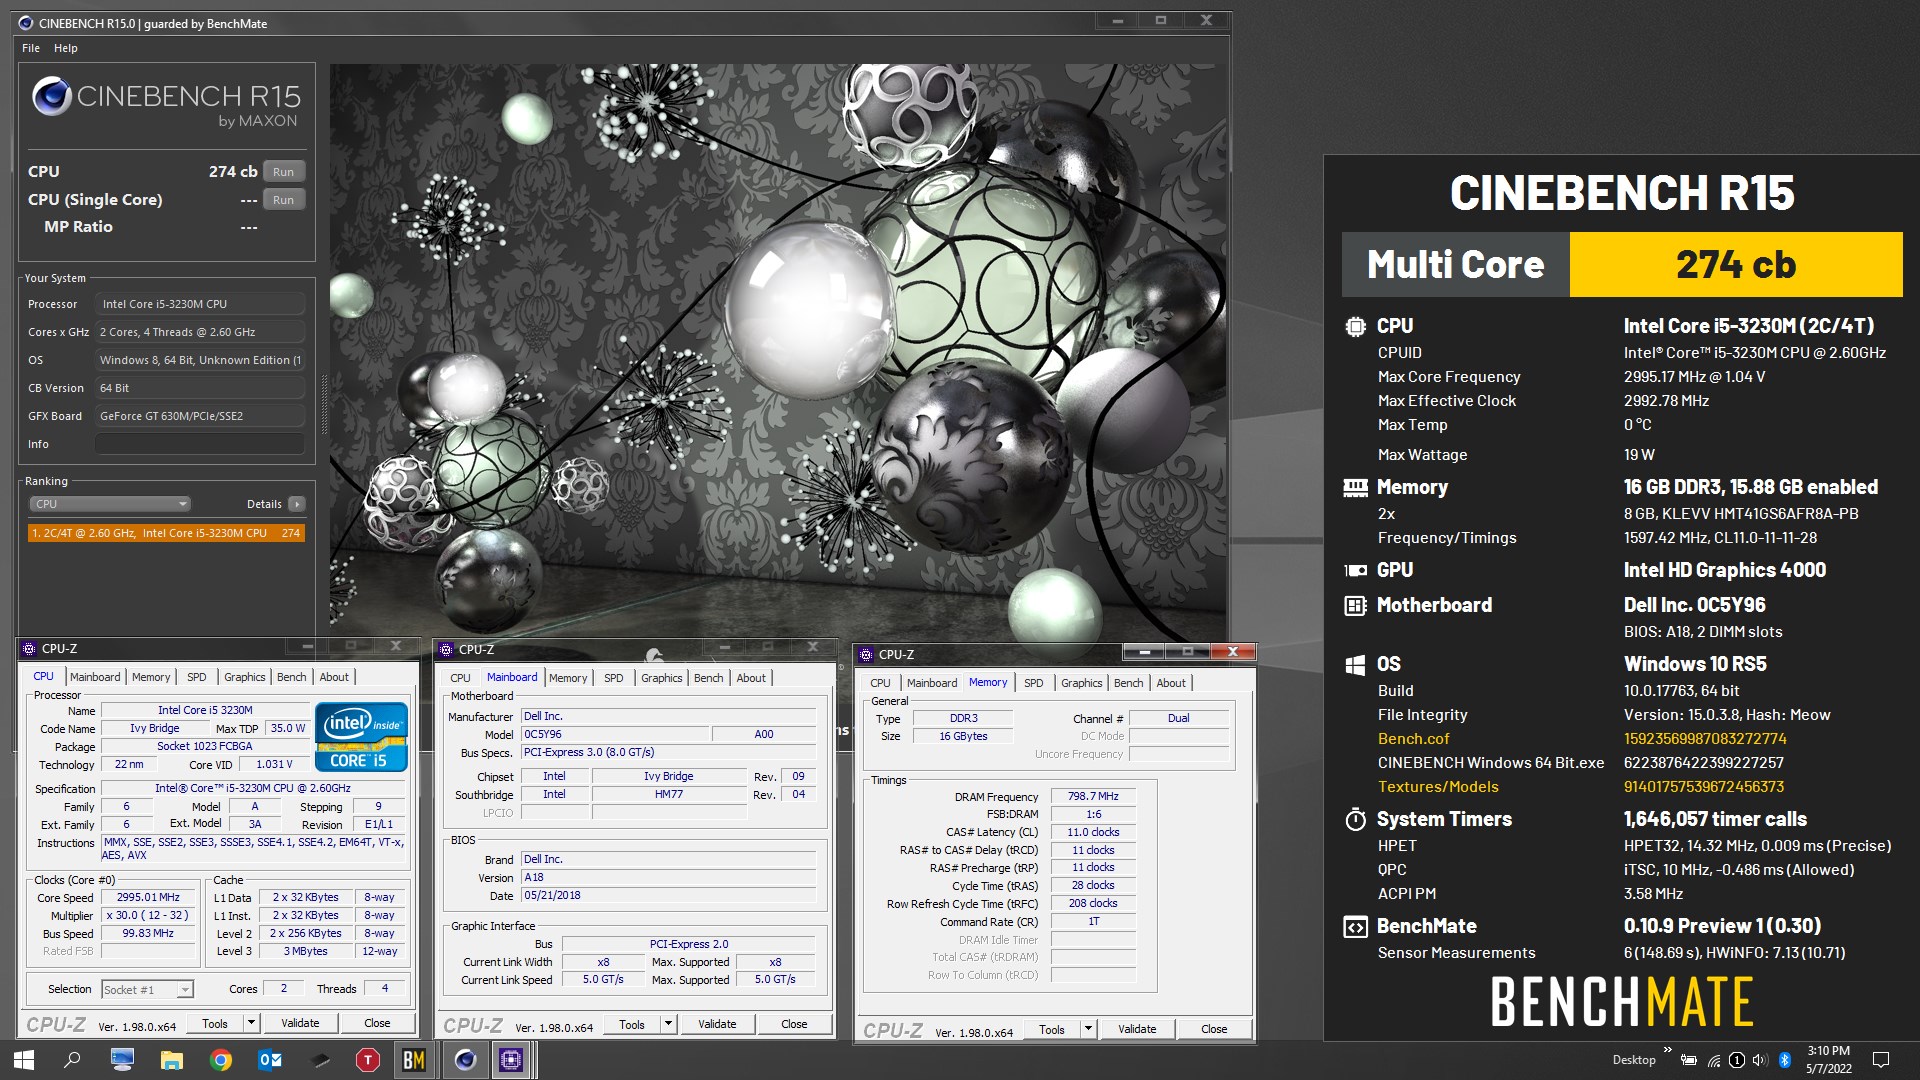Open Memory tab in Mainboard CPU-Z window
Image resolution: width=1920 pixels, height=1080 pixels.
click(568, 678)
